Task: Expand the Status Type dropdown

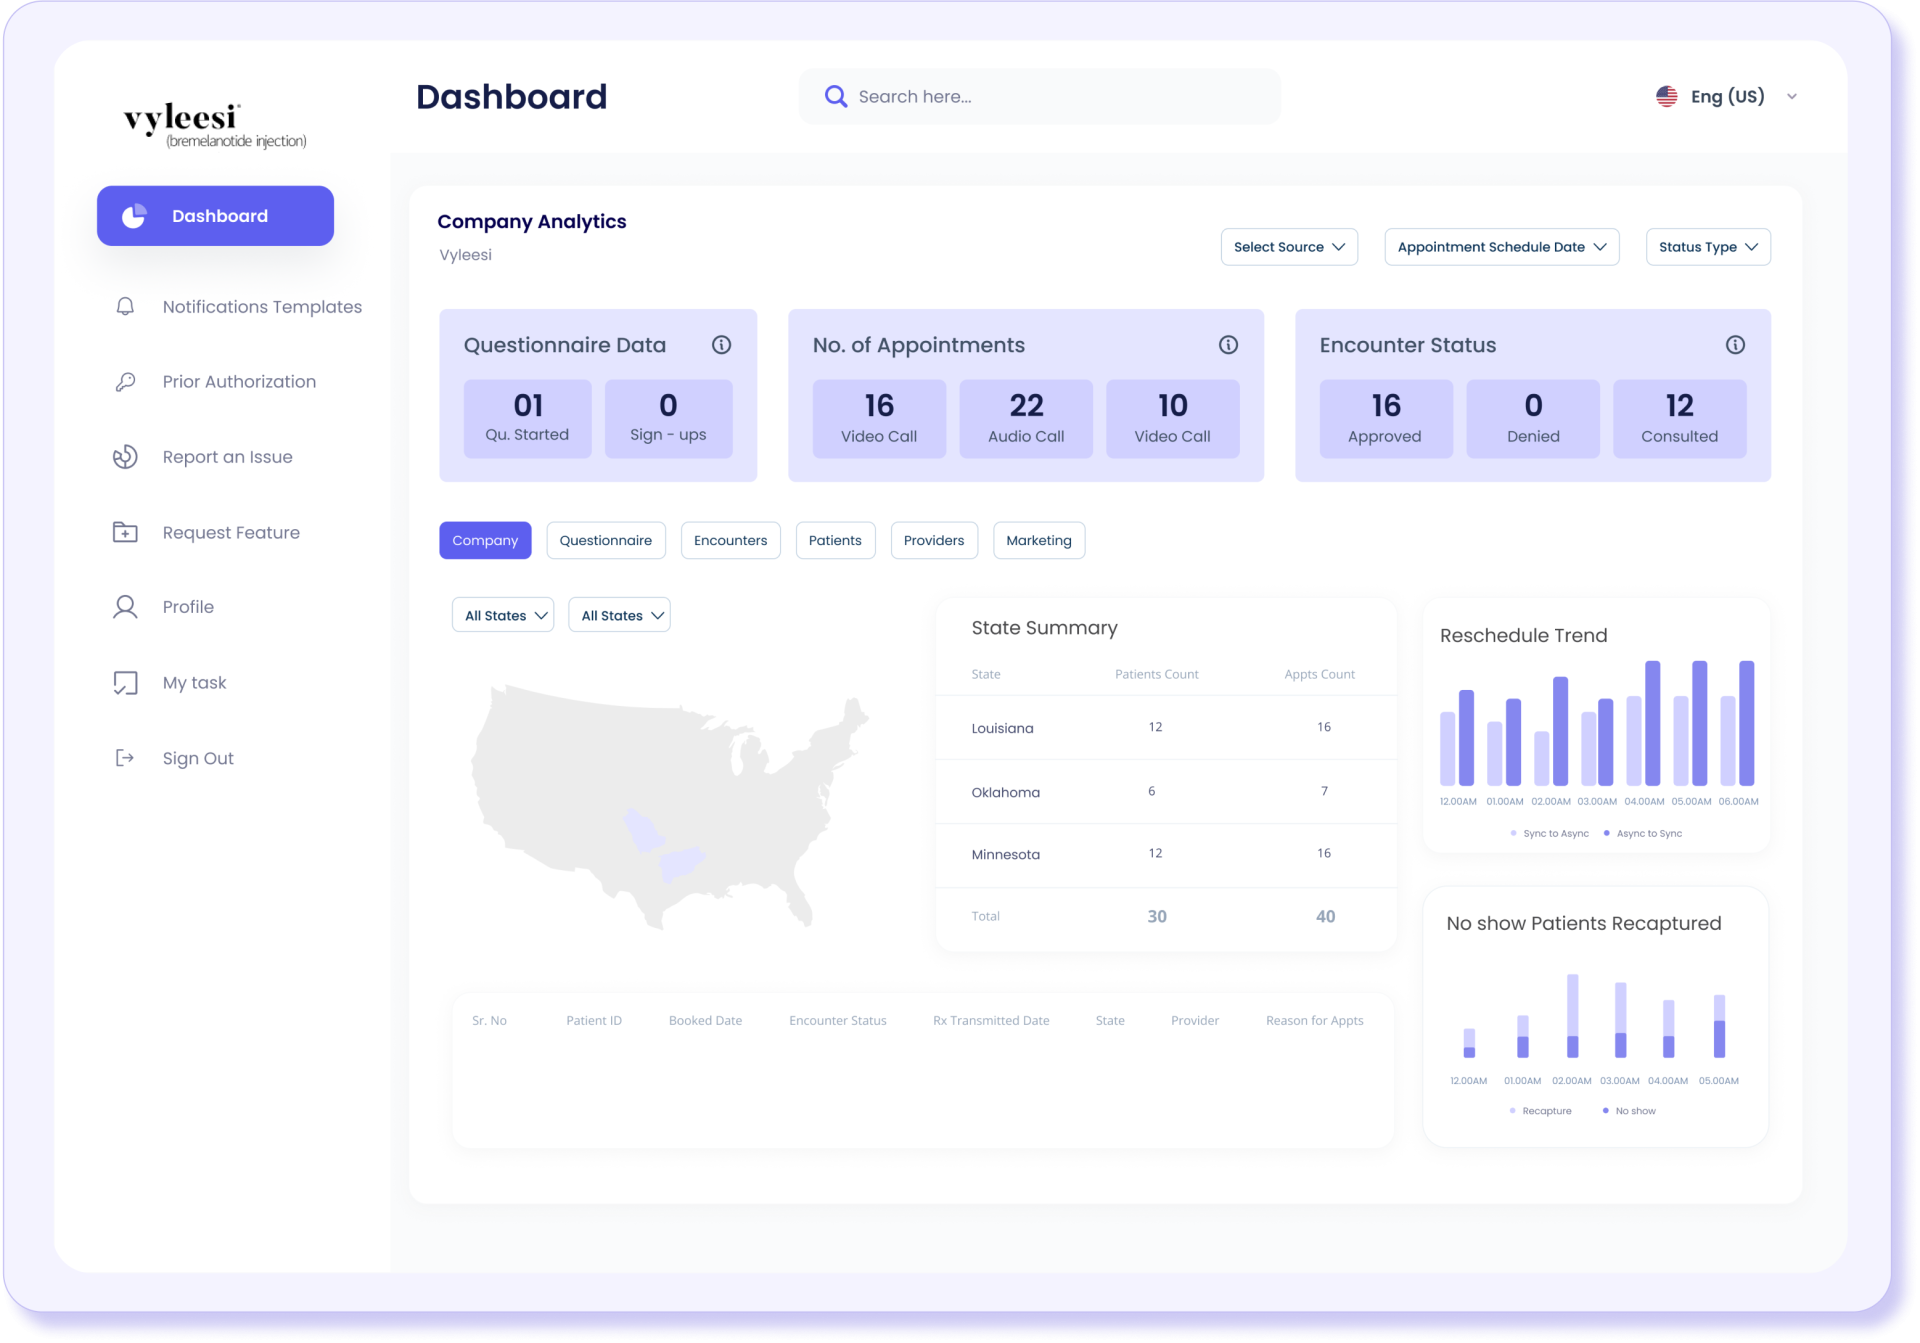Action: pos(1707,247)
